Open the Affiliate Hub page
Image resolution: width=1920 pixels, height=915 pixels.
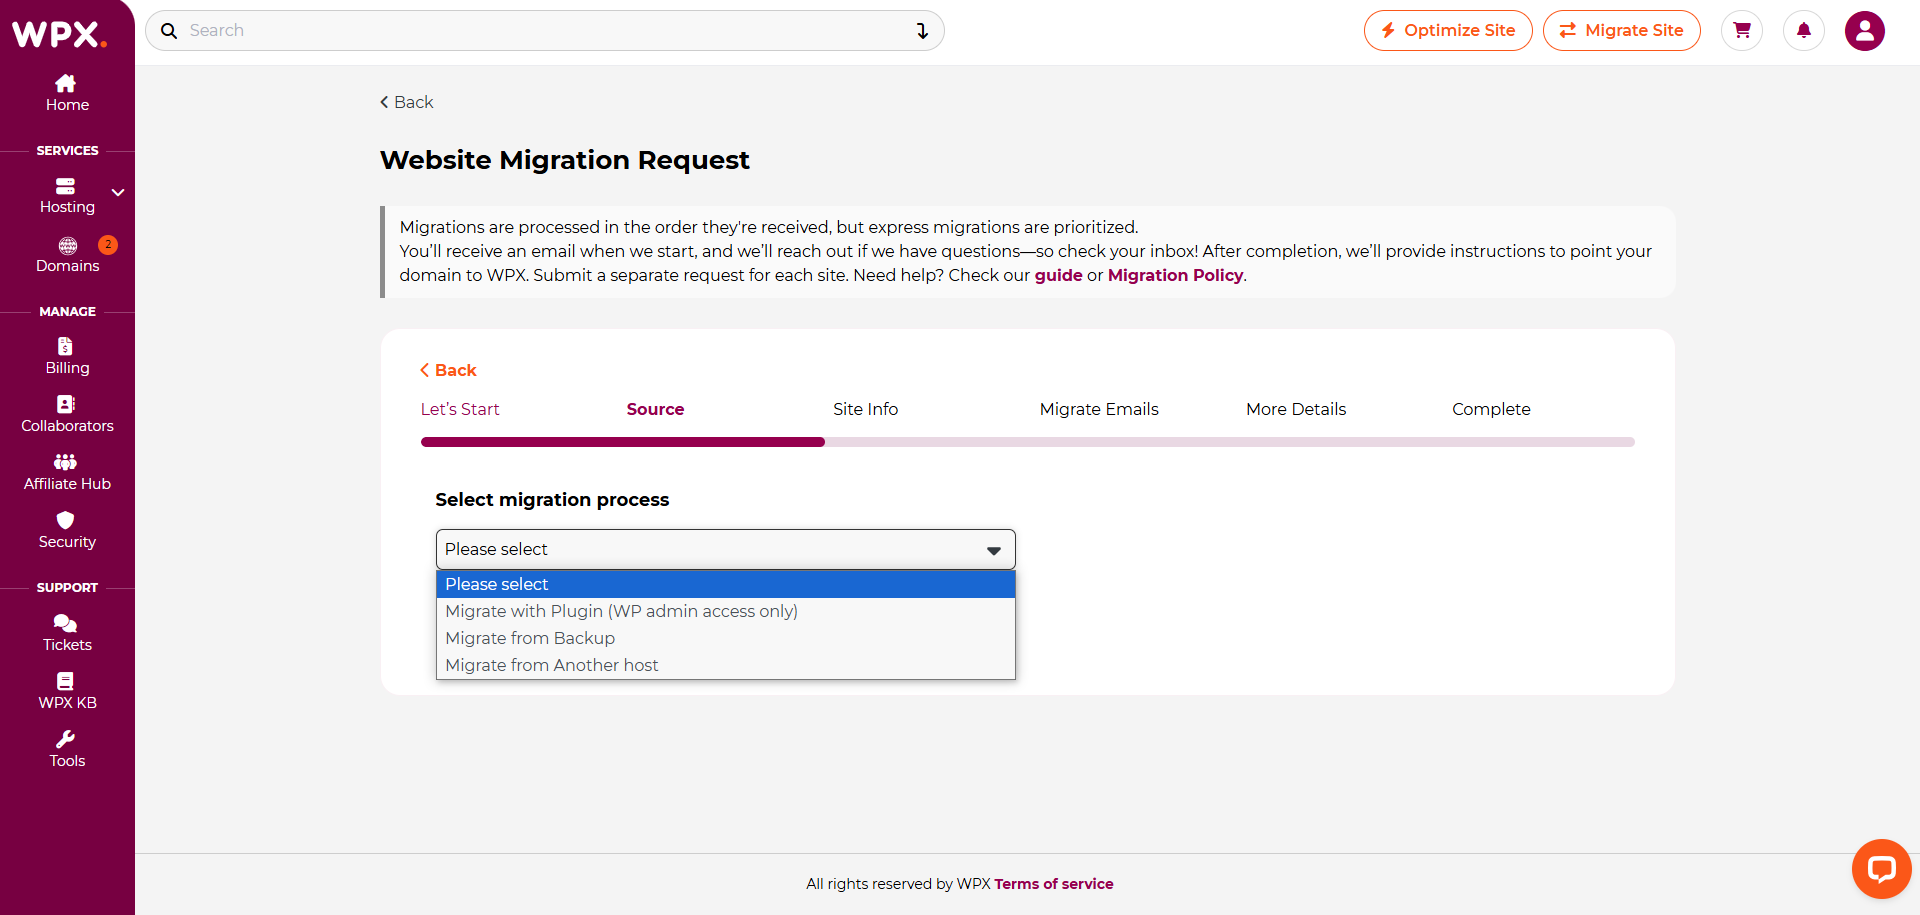point(67,473)
